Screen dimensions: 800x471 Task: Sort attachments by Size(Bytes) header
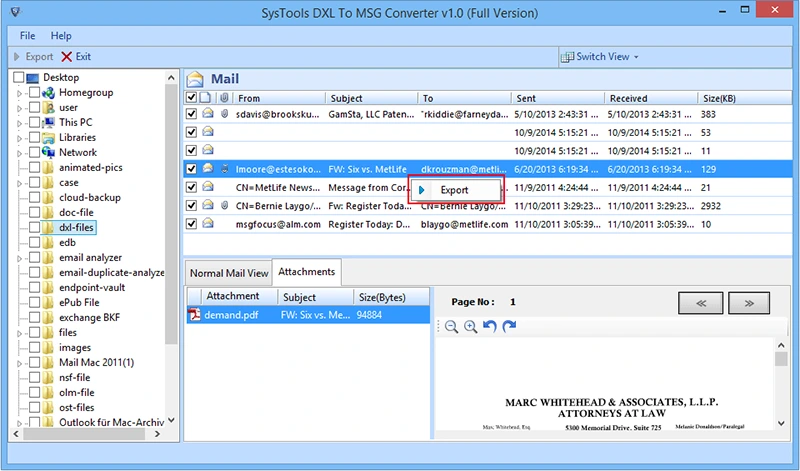click(391, 297)
